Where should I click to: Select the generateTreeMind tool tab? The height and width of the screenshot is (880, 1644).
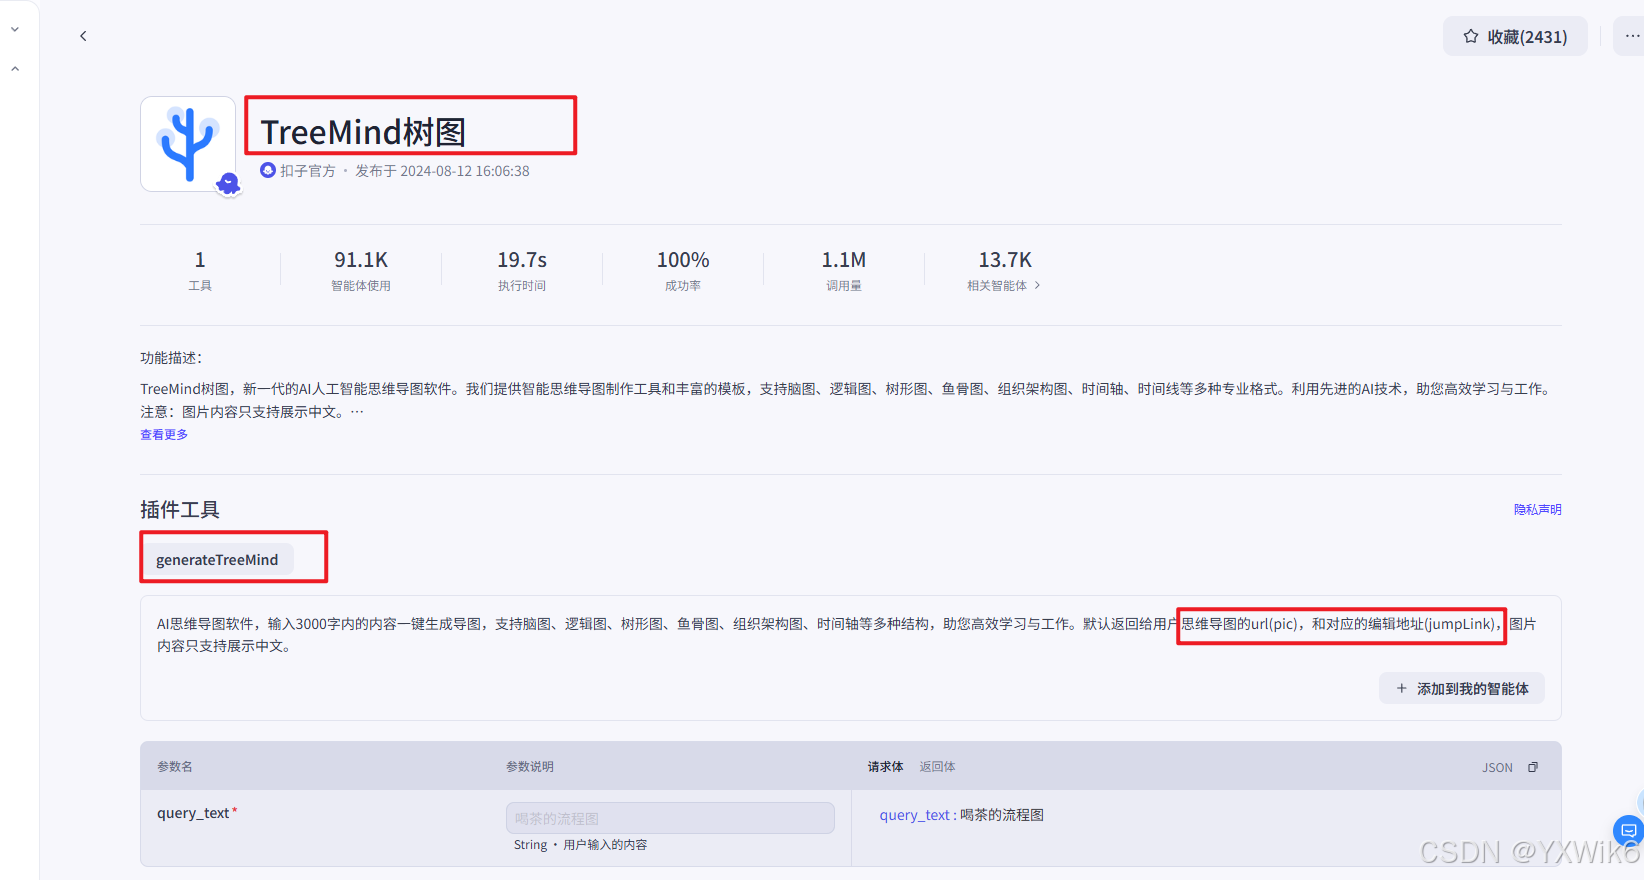click(x=217, y=560)
